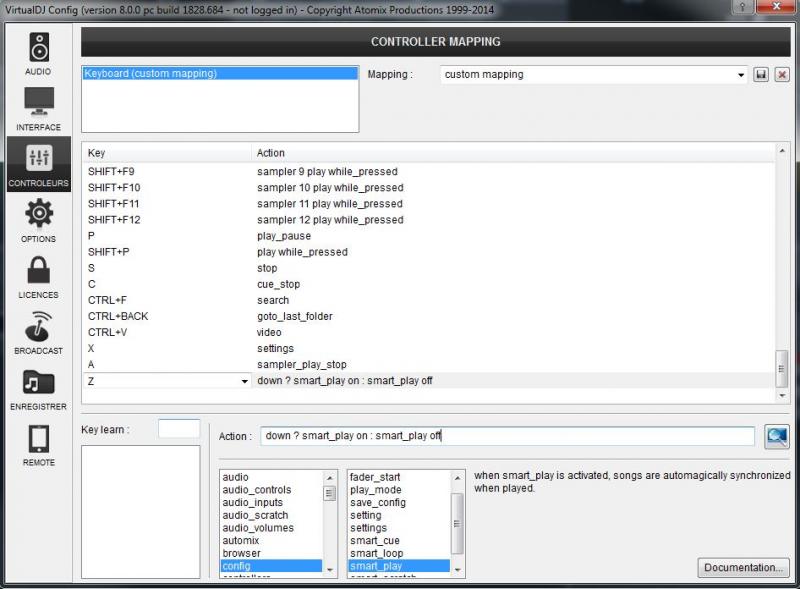Save the mapping with the floppy disk icon
This screenshot has width=800, height=589.
pos(761,74)
